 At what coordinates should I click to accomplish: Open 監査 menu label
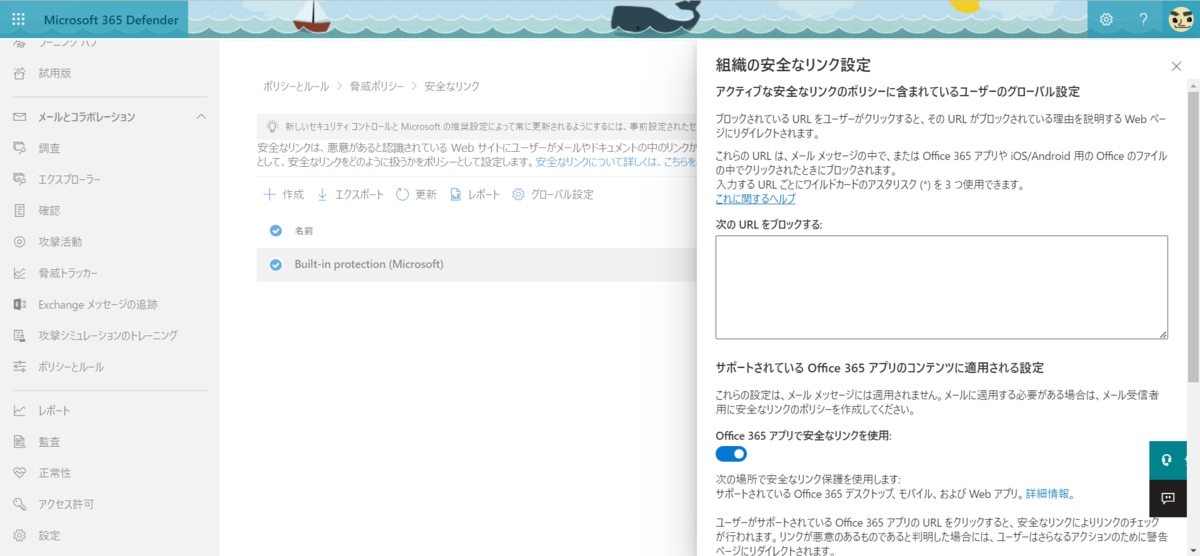49,441
